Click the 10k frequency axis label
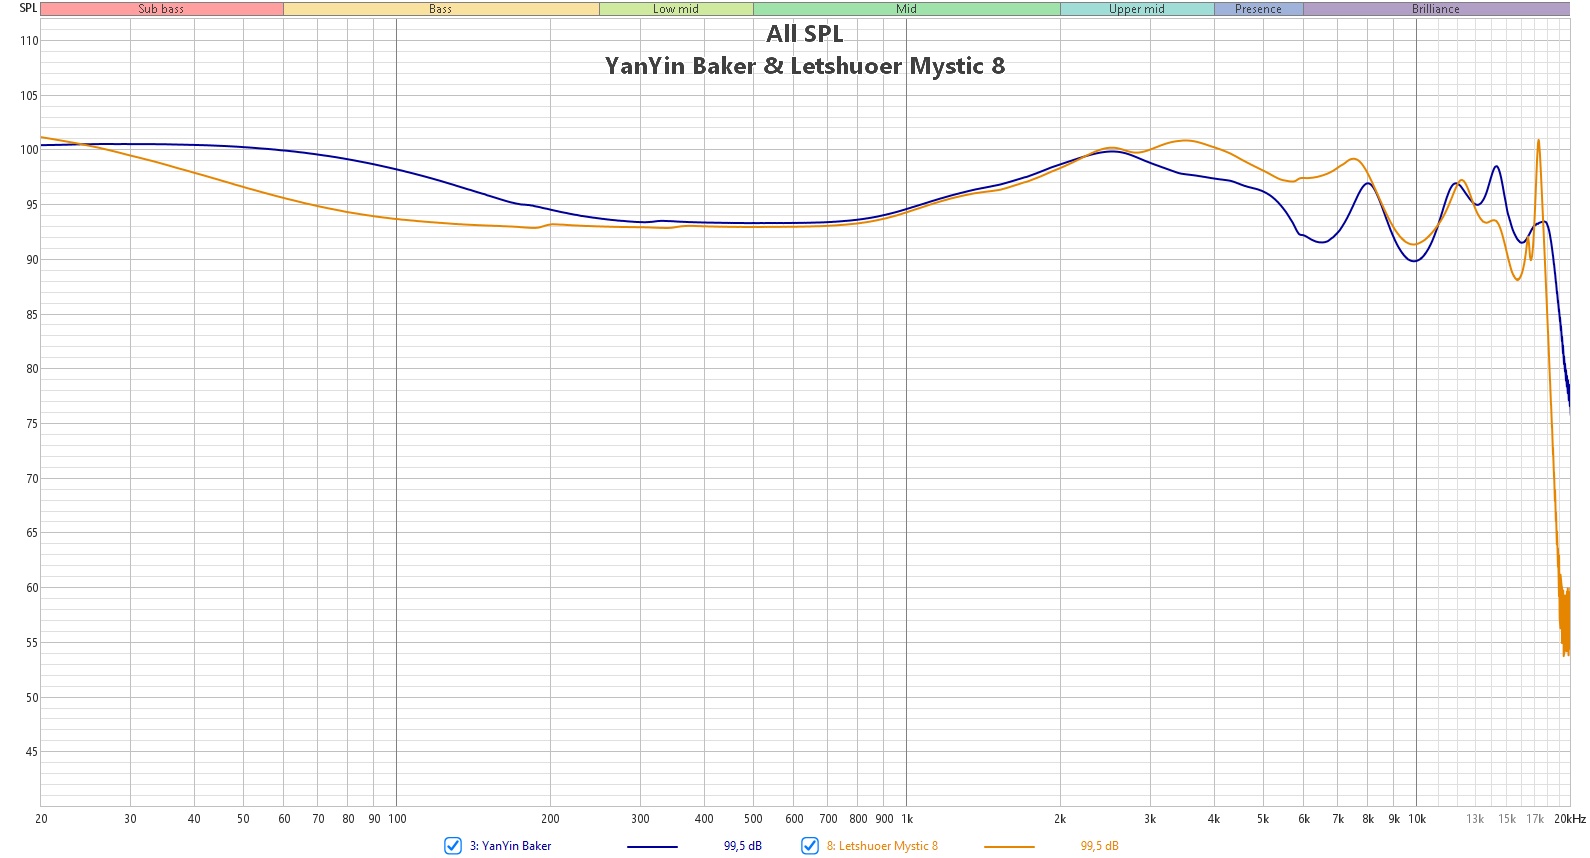 (1417, 819)
